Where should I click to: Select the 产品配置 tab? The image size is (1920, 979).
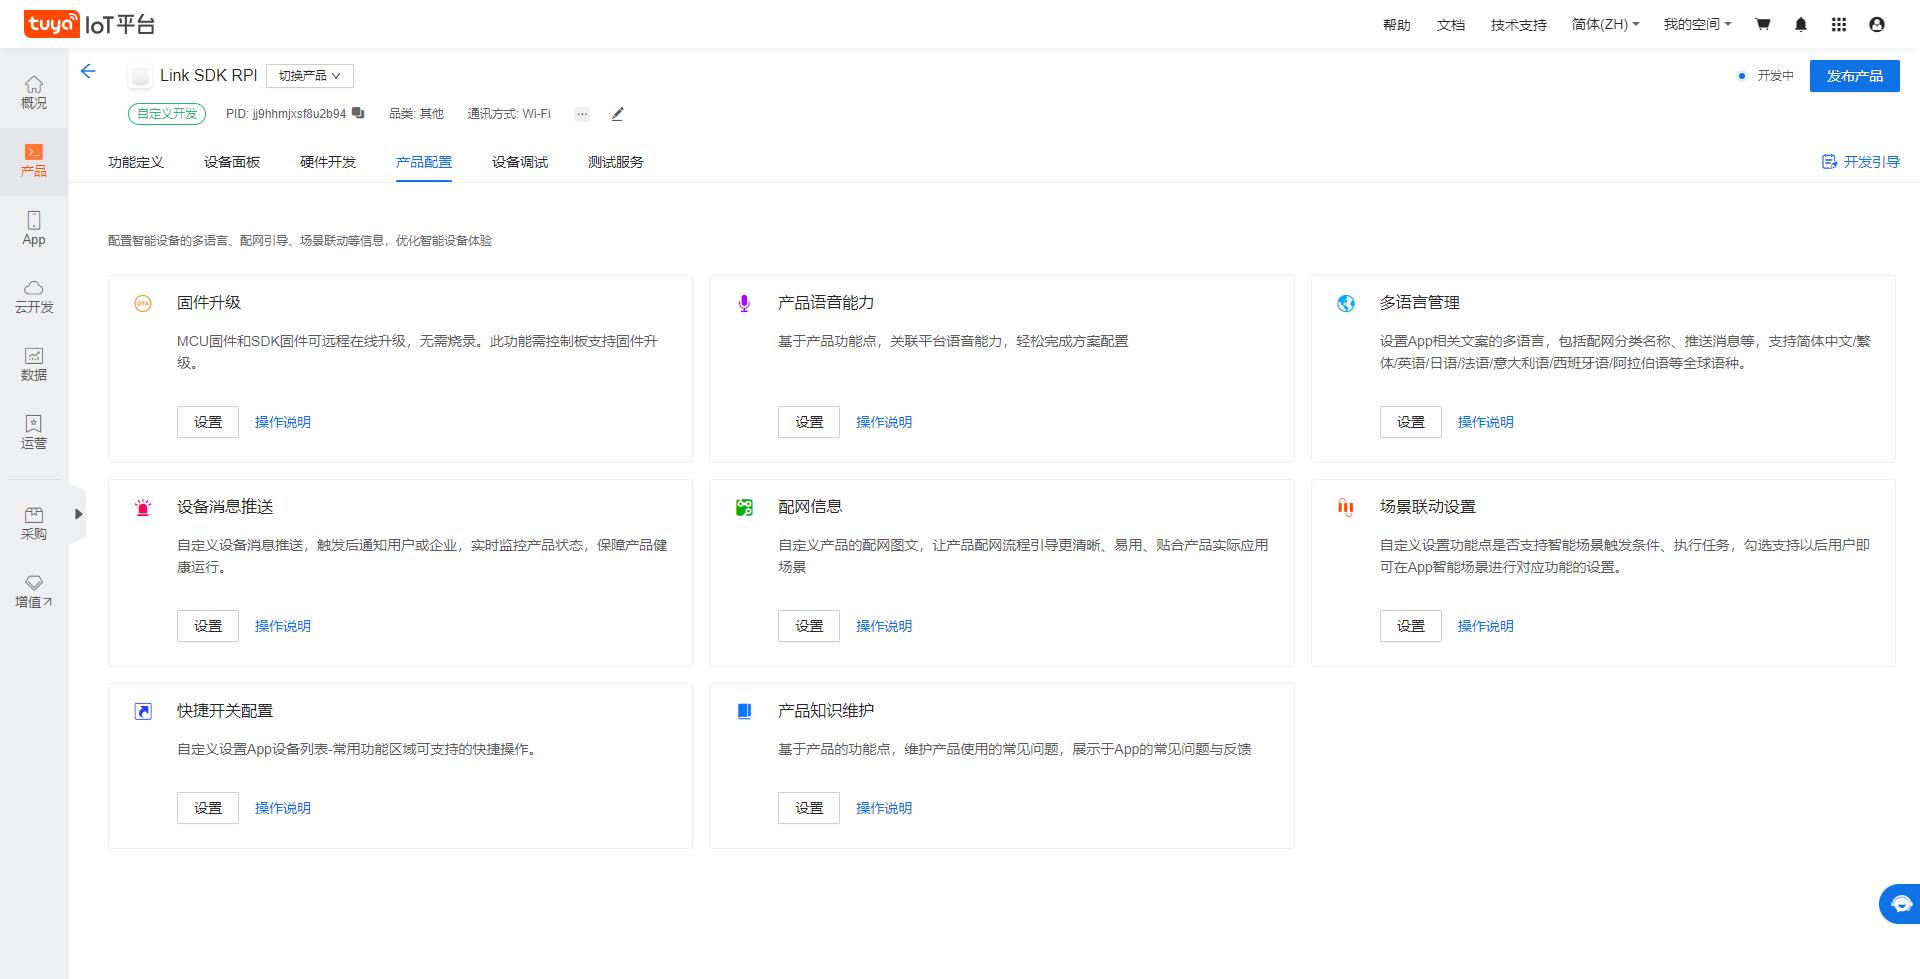(424, 162)
